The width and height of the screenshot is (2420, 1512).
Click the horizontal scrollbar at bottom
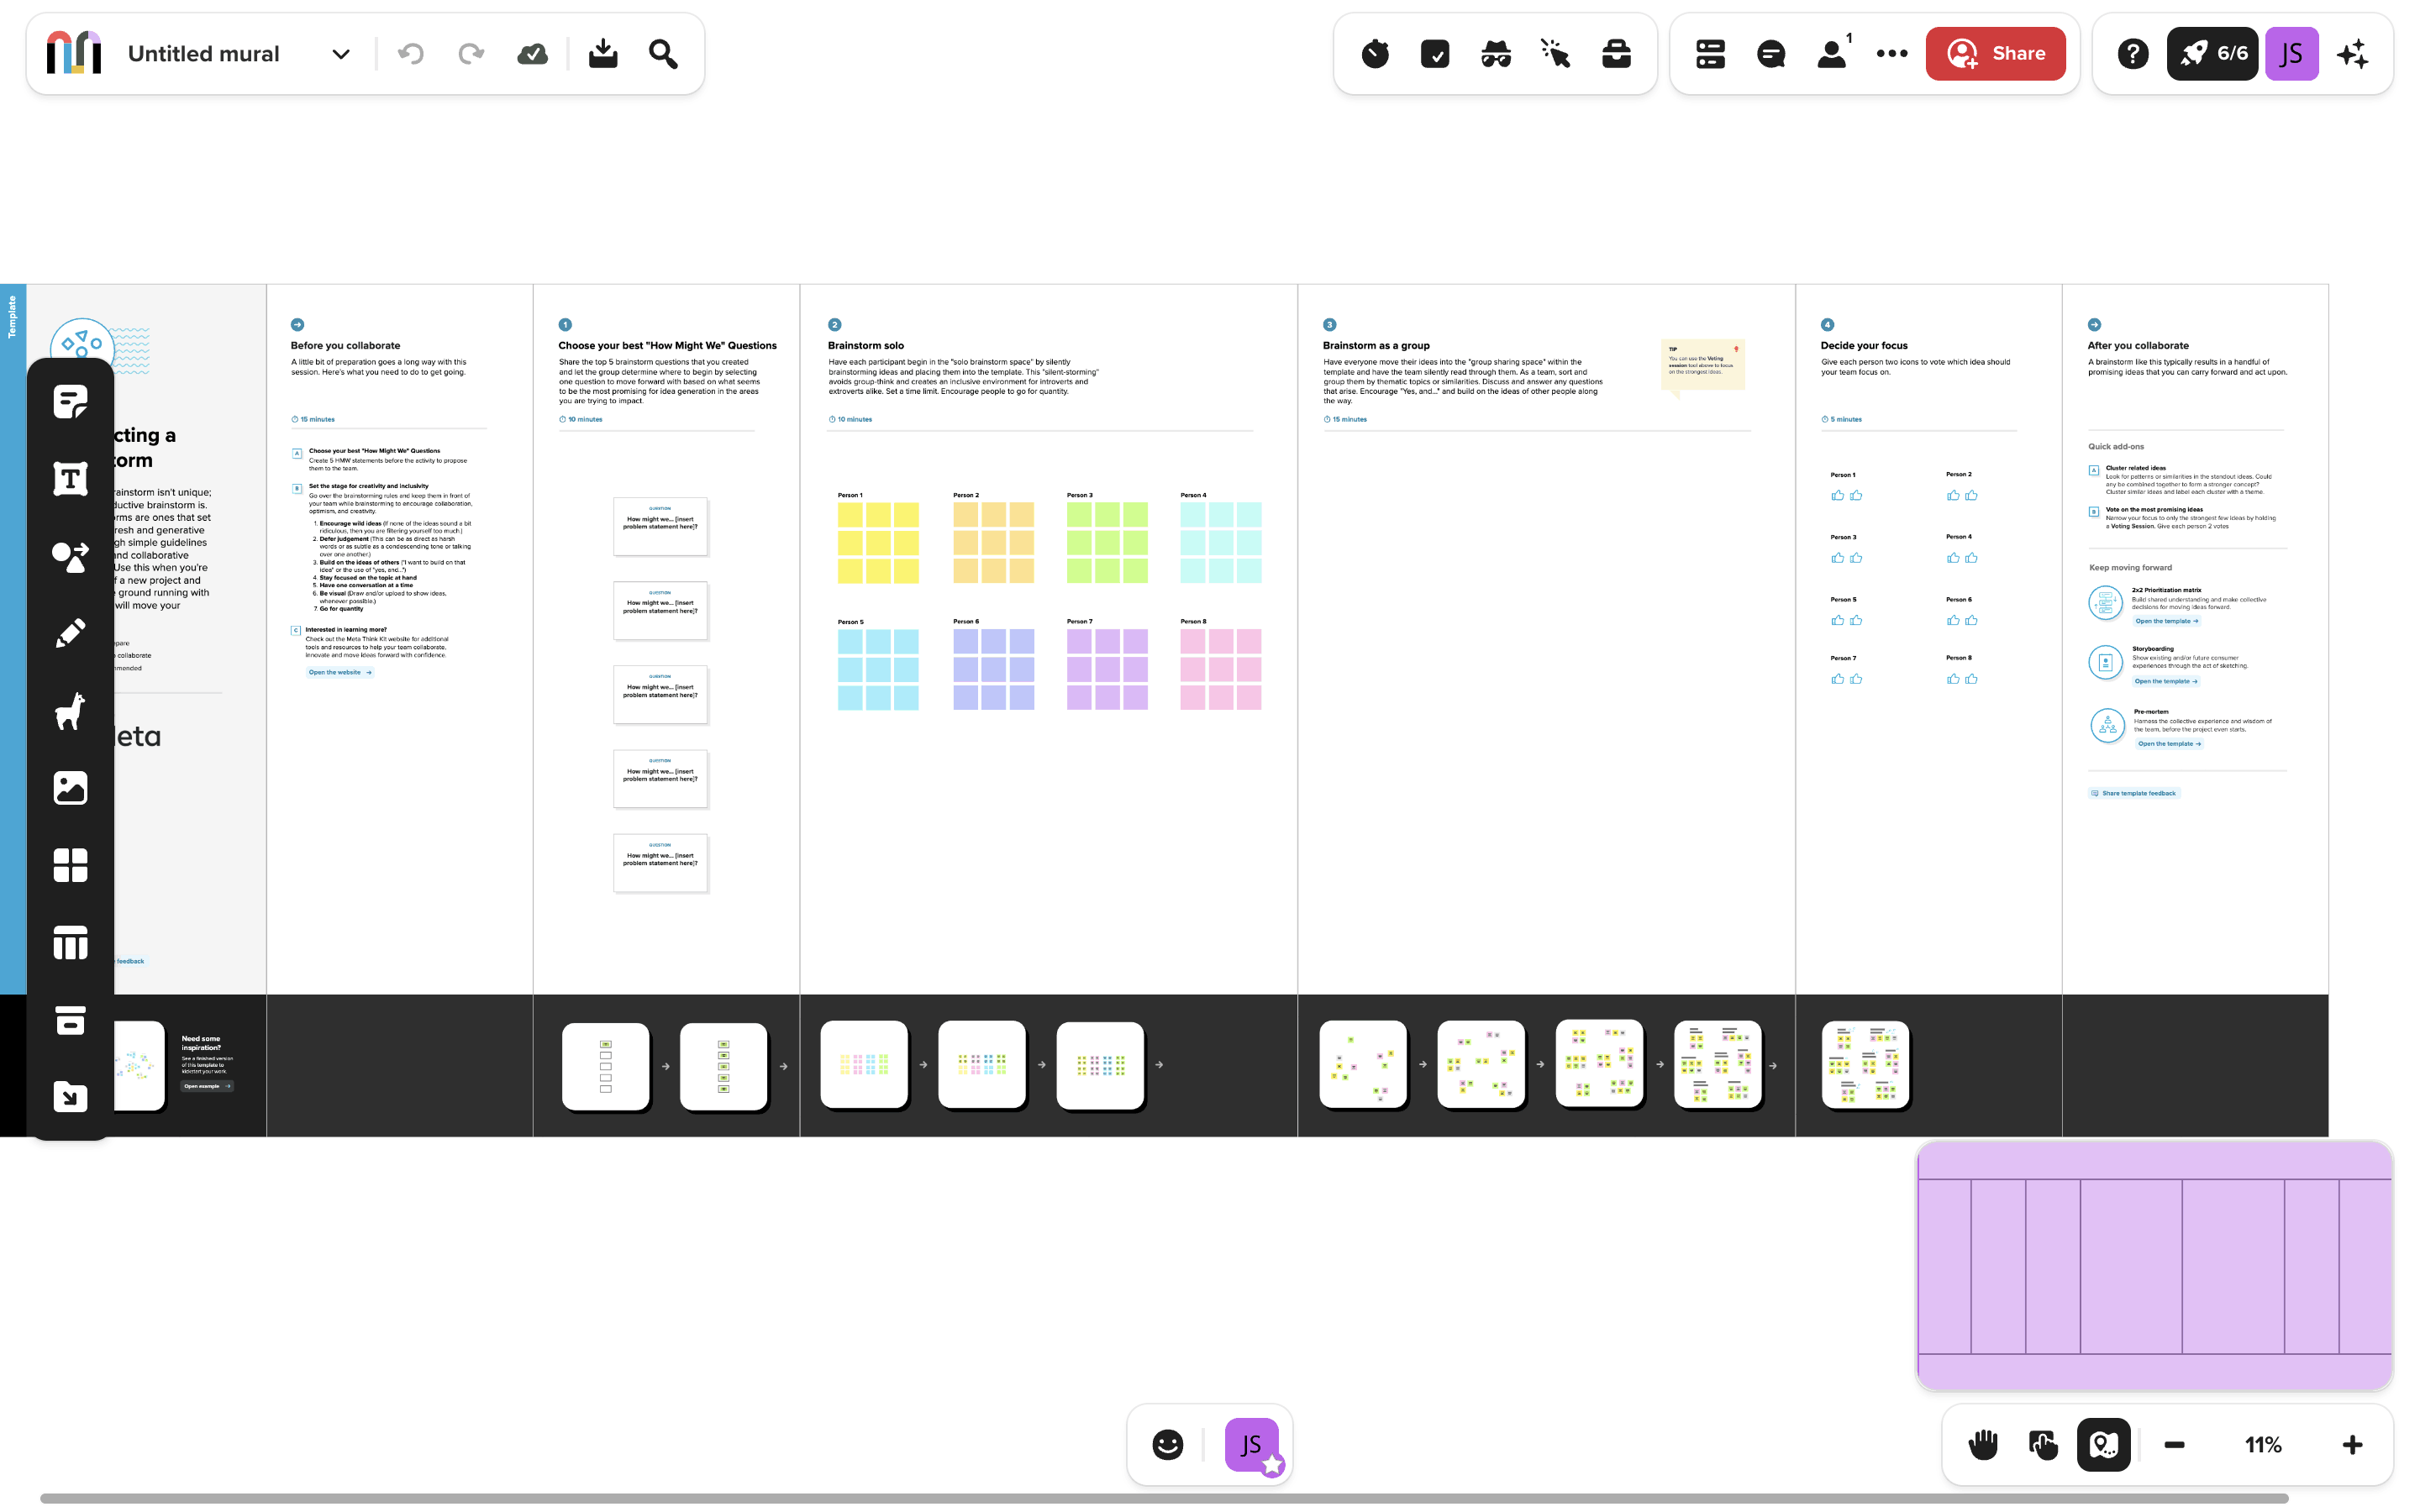click(x=1163, y=1498)
